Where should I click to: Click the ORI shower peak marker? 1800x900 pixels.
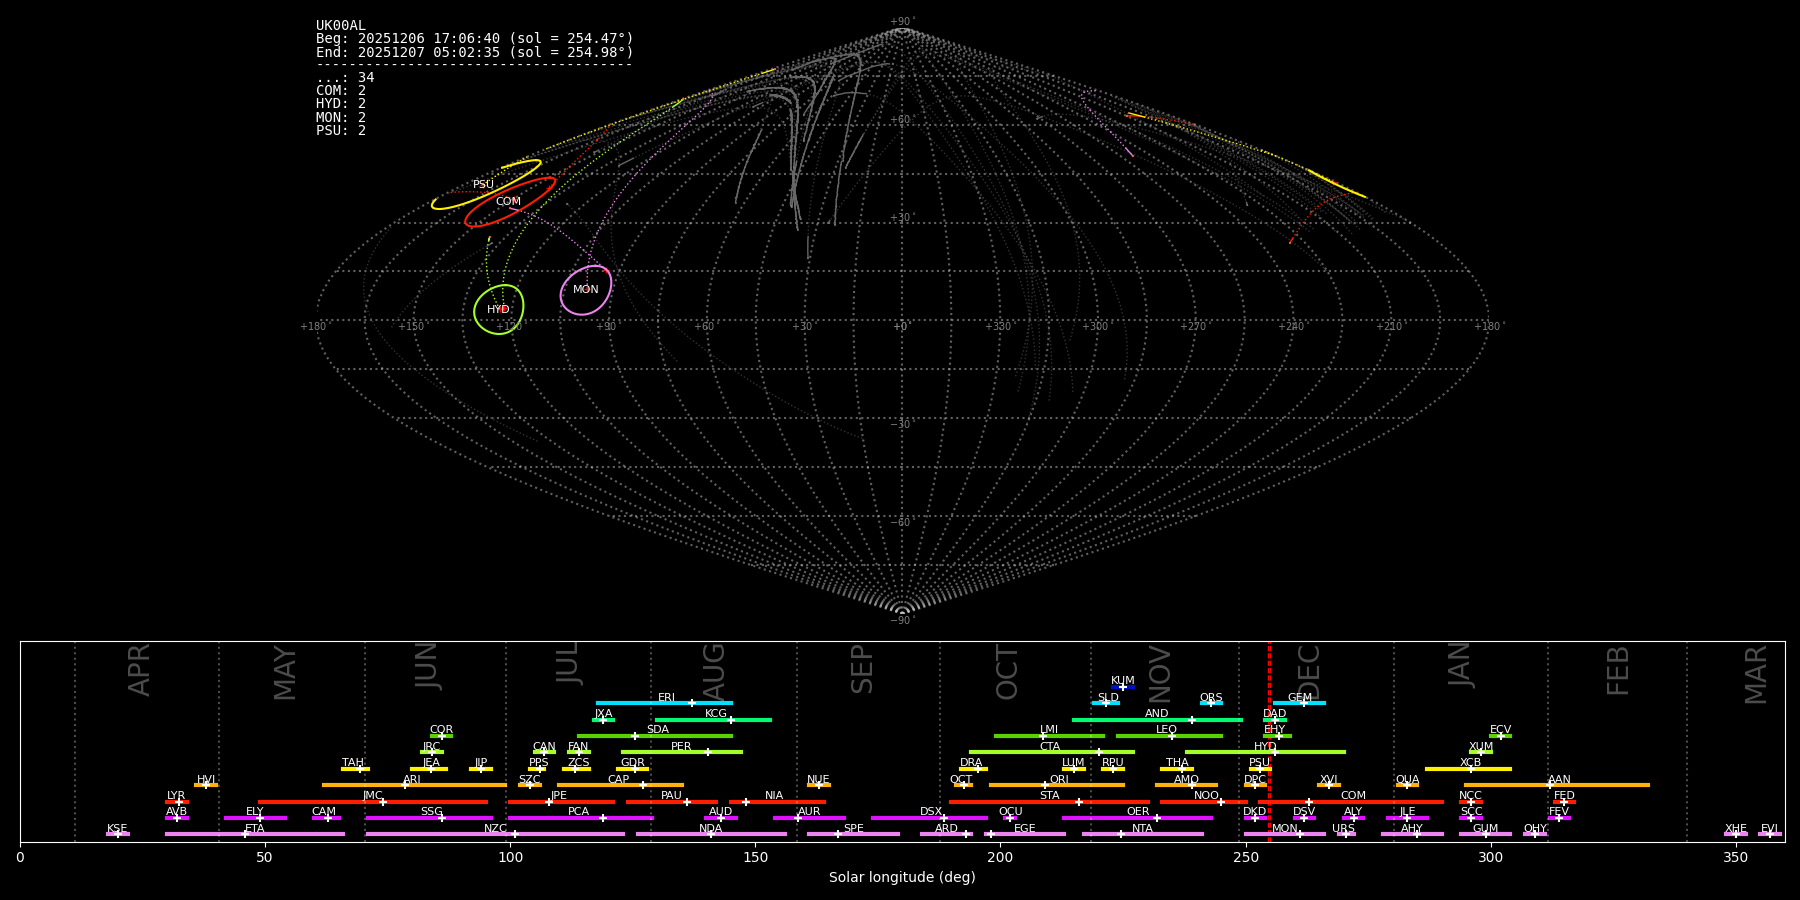coord(1045,785)
